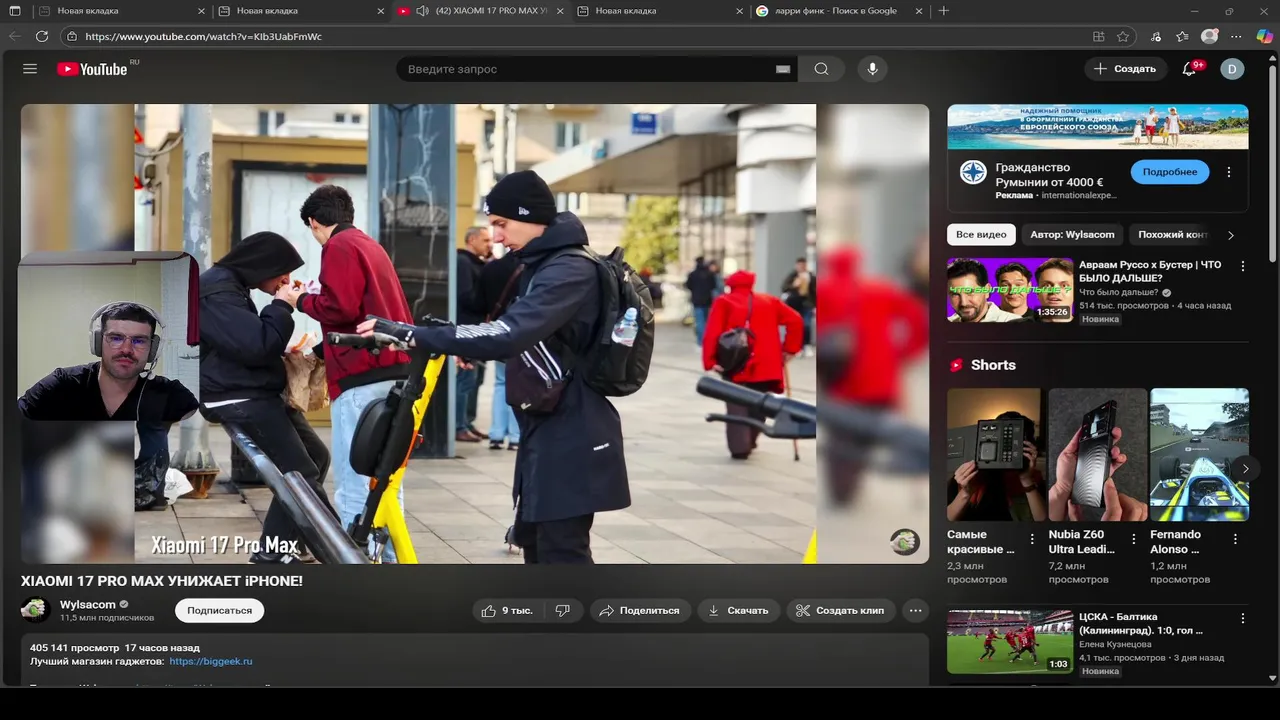Click the 'Что было дальше?' channel name

click(1119, 292)
